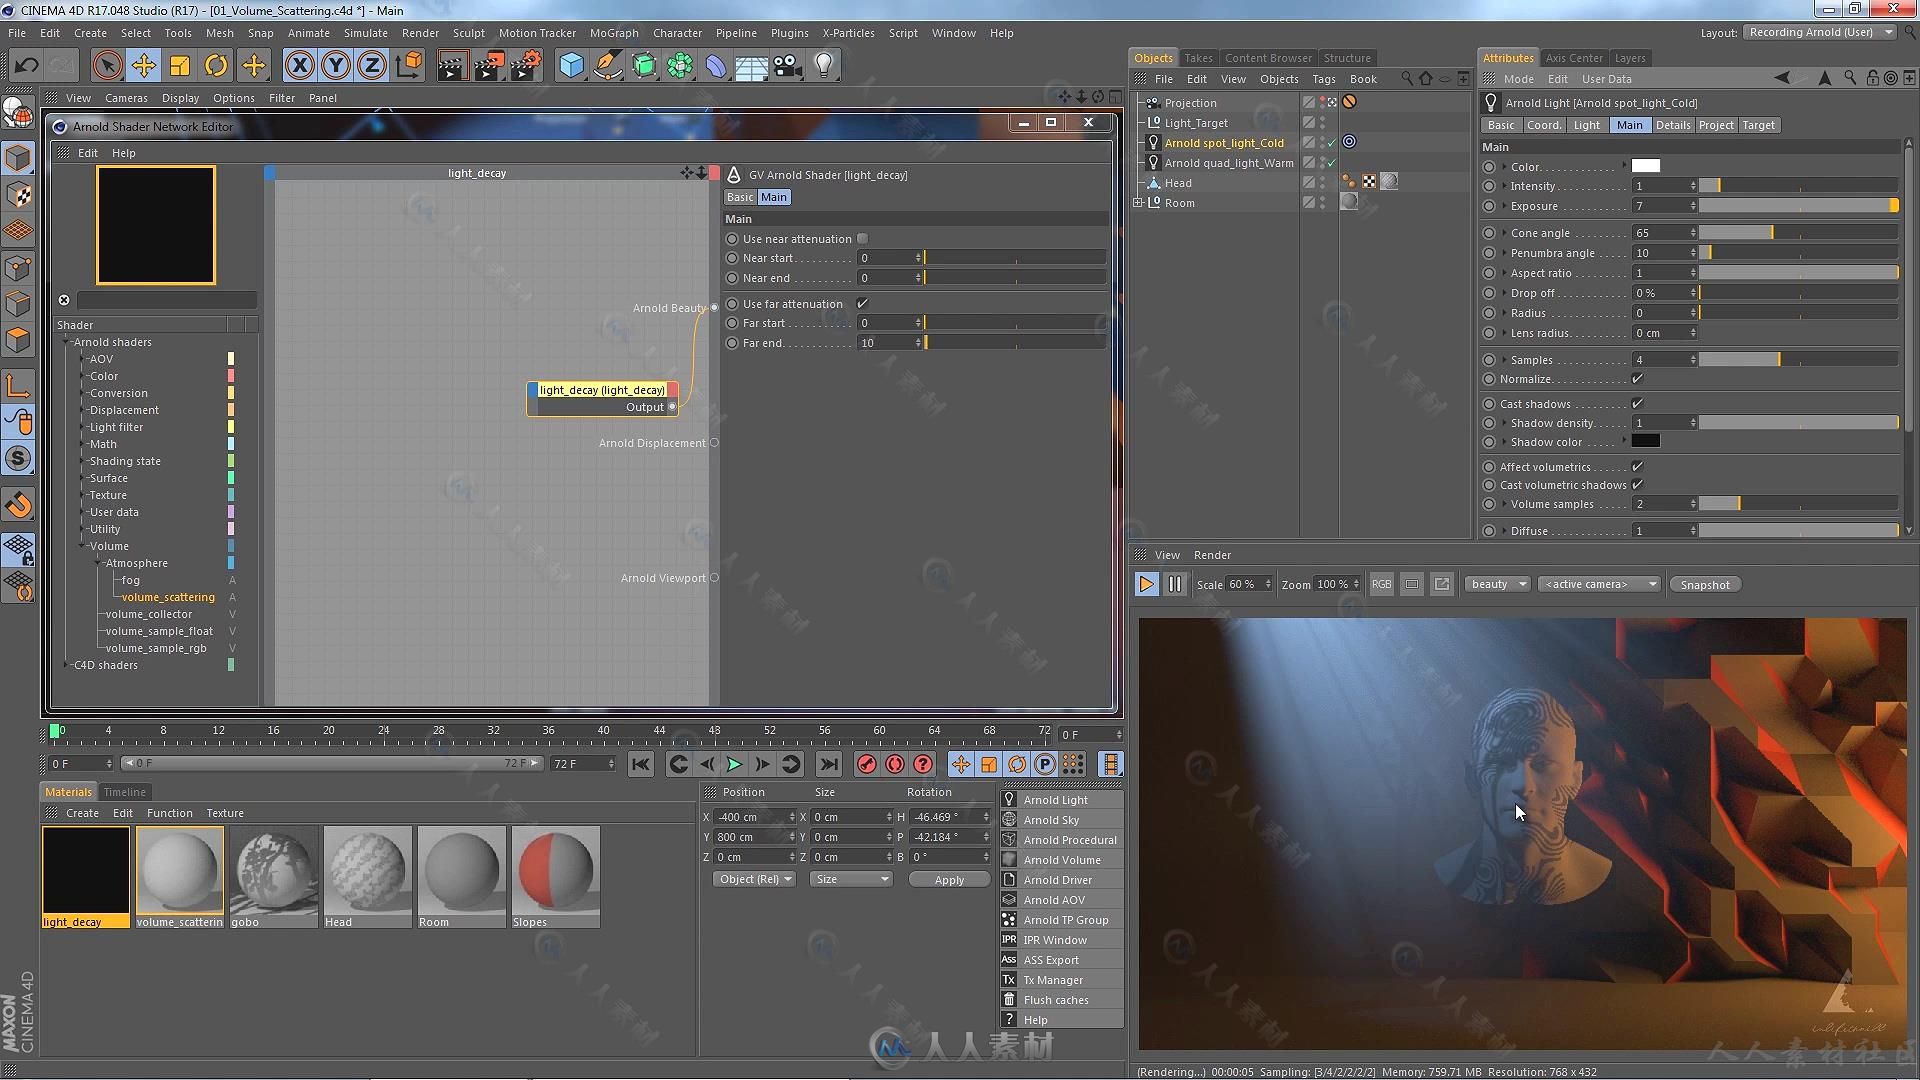
Task: Click the Far end animation radio dot
Action: coord(732,343)
